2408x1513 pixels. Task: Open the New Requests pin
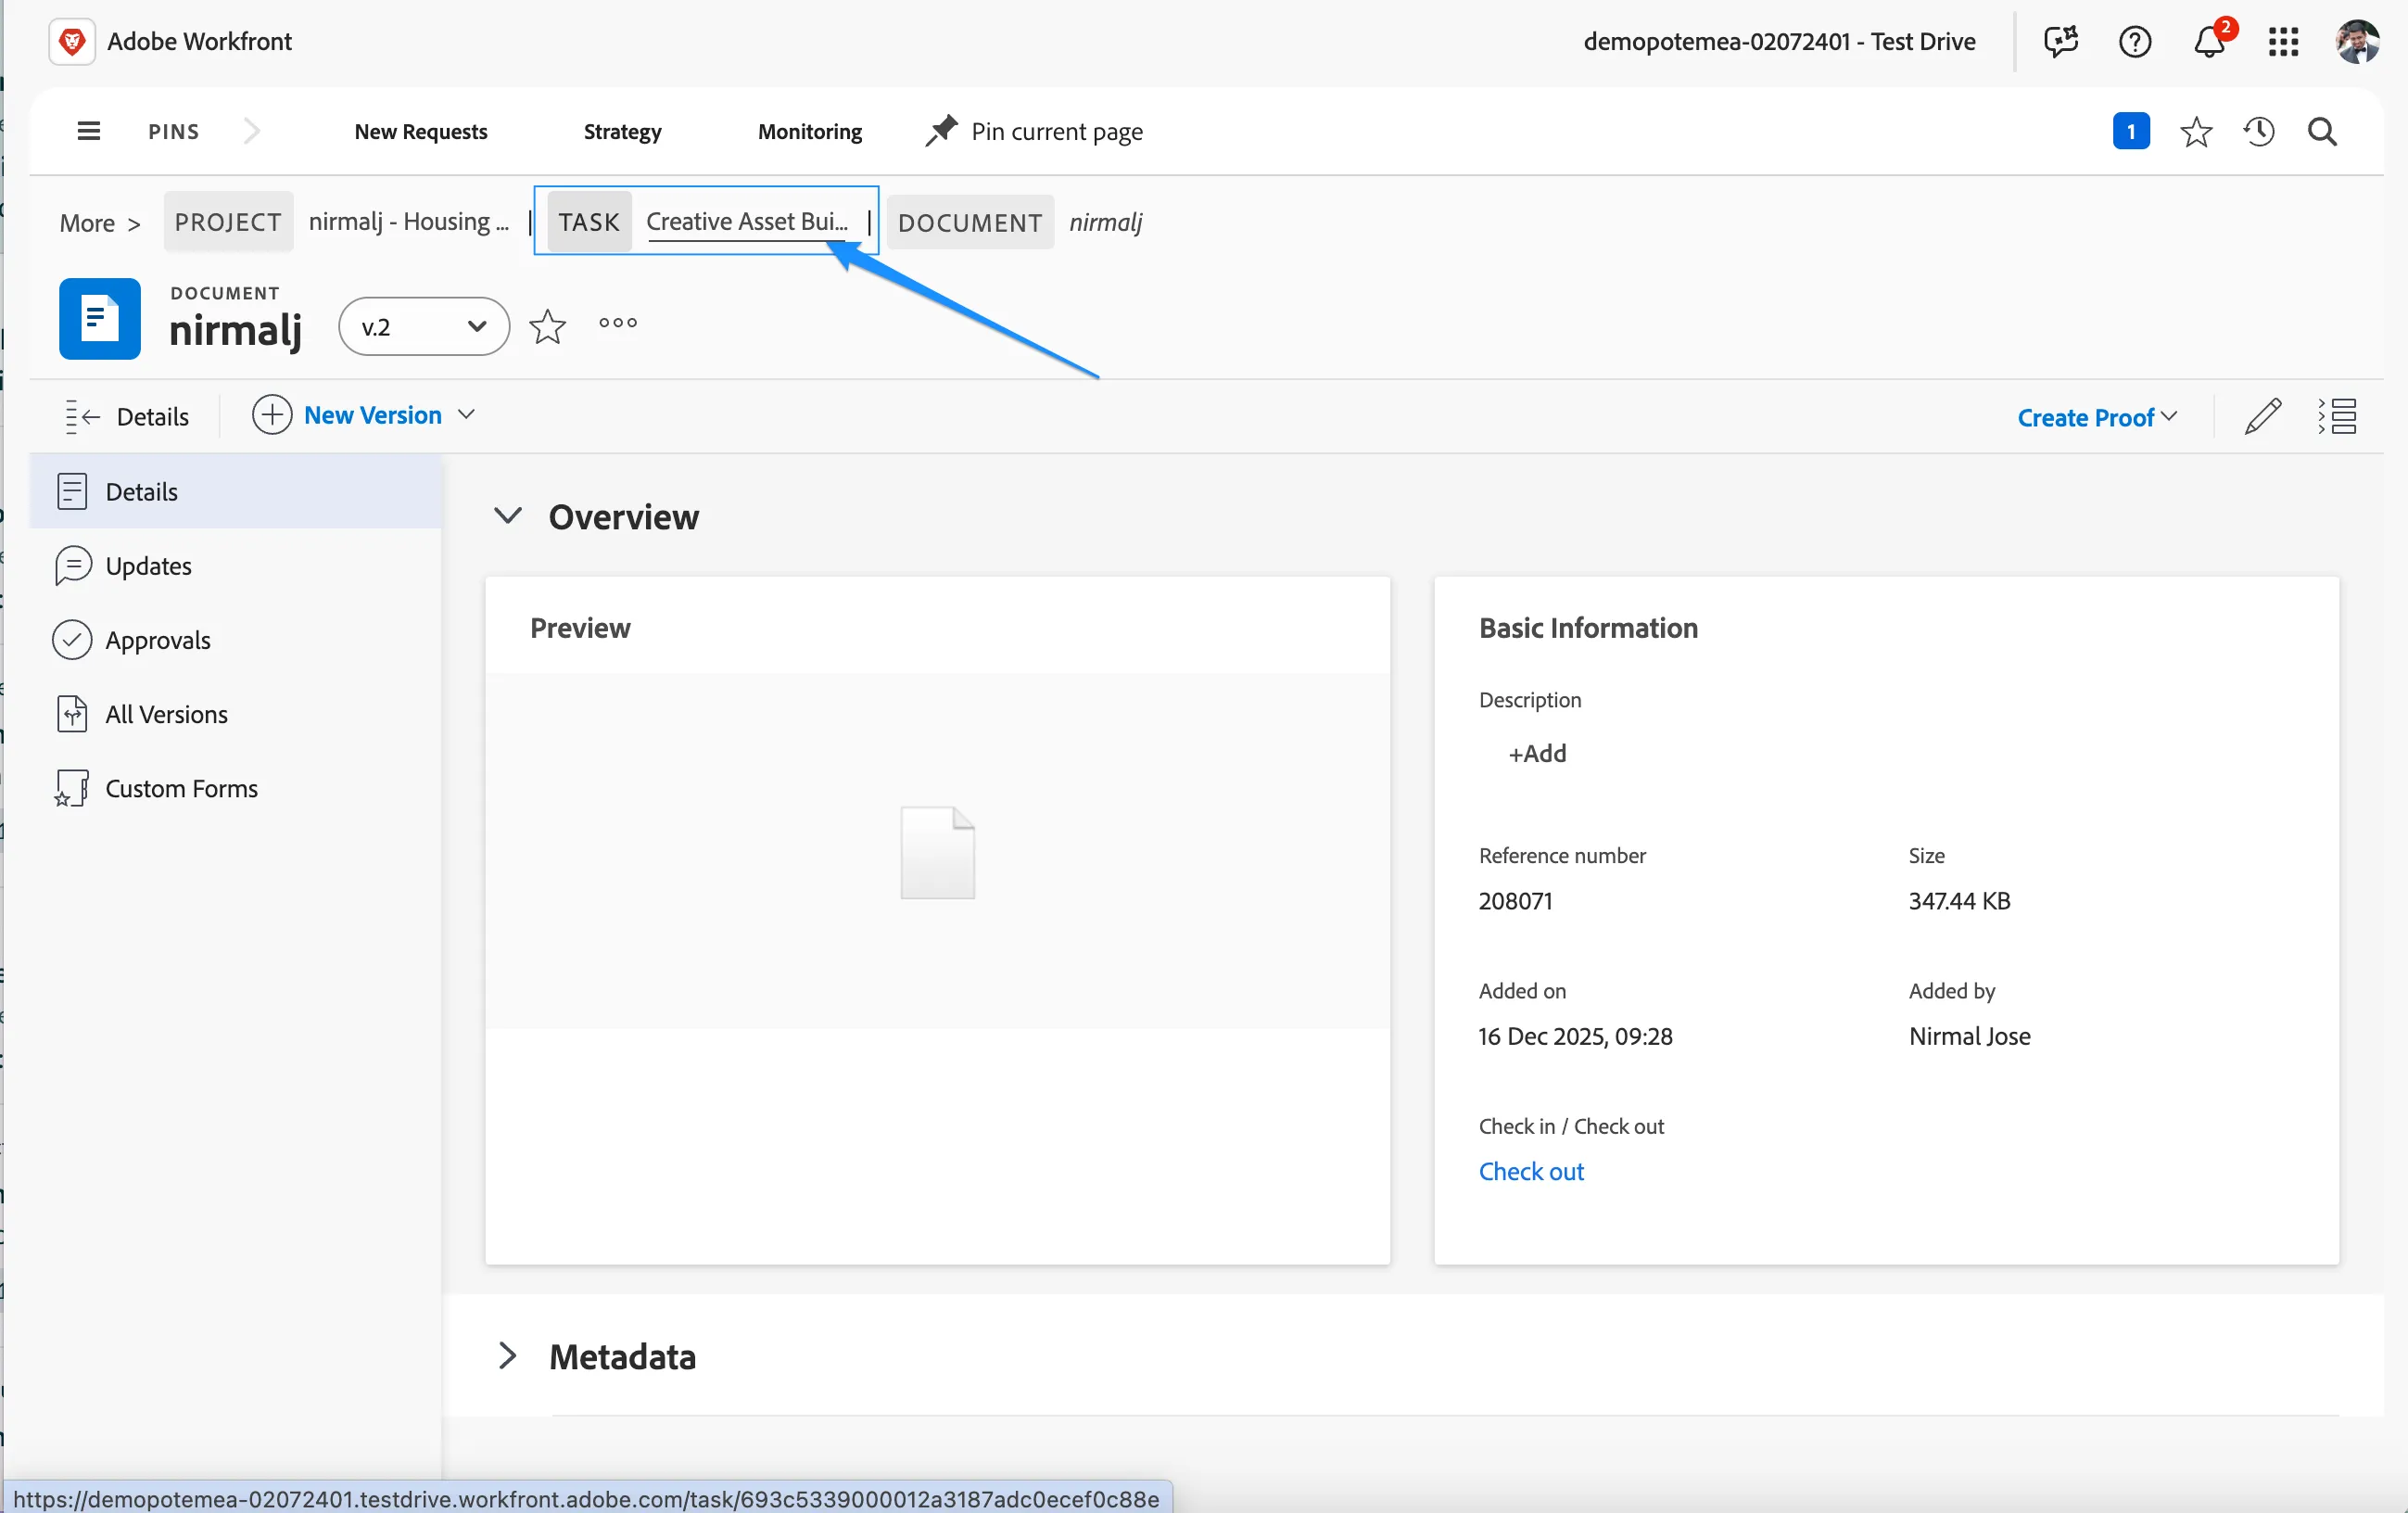pyautogui.click(x=421, y=131)
